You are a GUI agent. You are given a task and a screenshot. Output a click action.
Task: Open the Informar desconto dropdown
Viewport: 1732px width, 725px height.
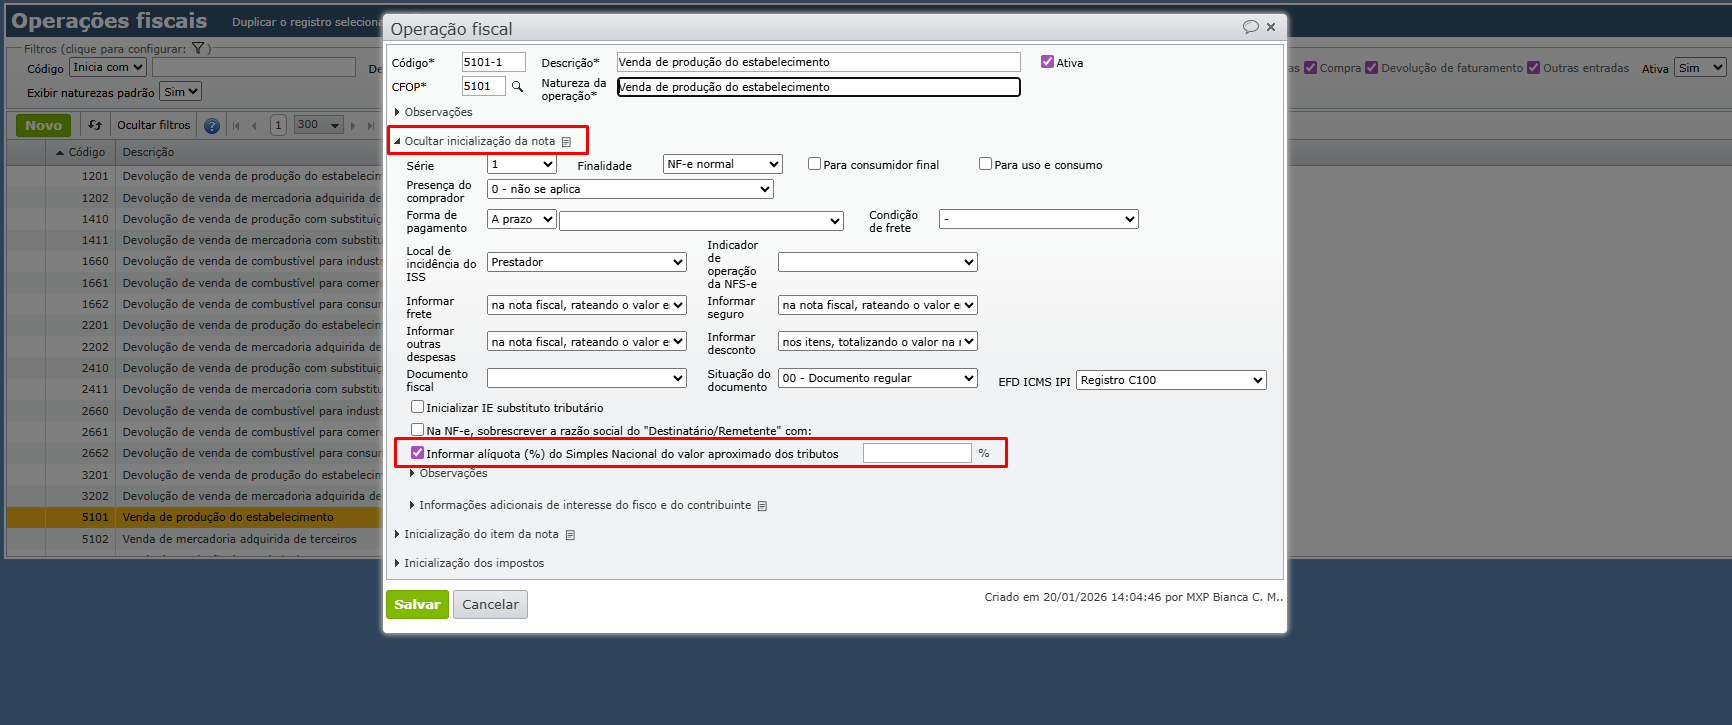(877, 342)
